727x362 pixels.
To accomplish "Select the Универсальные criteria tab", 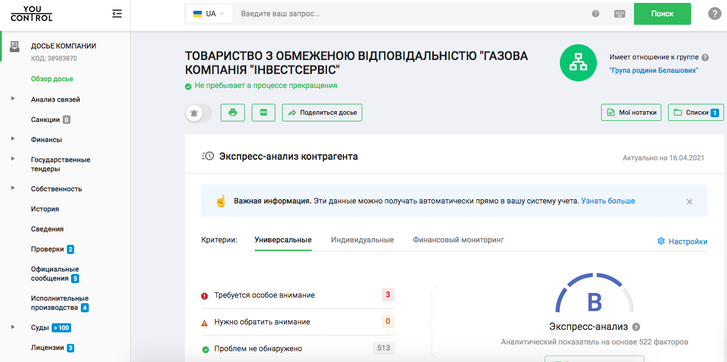I will pos(283,240).
